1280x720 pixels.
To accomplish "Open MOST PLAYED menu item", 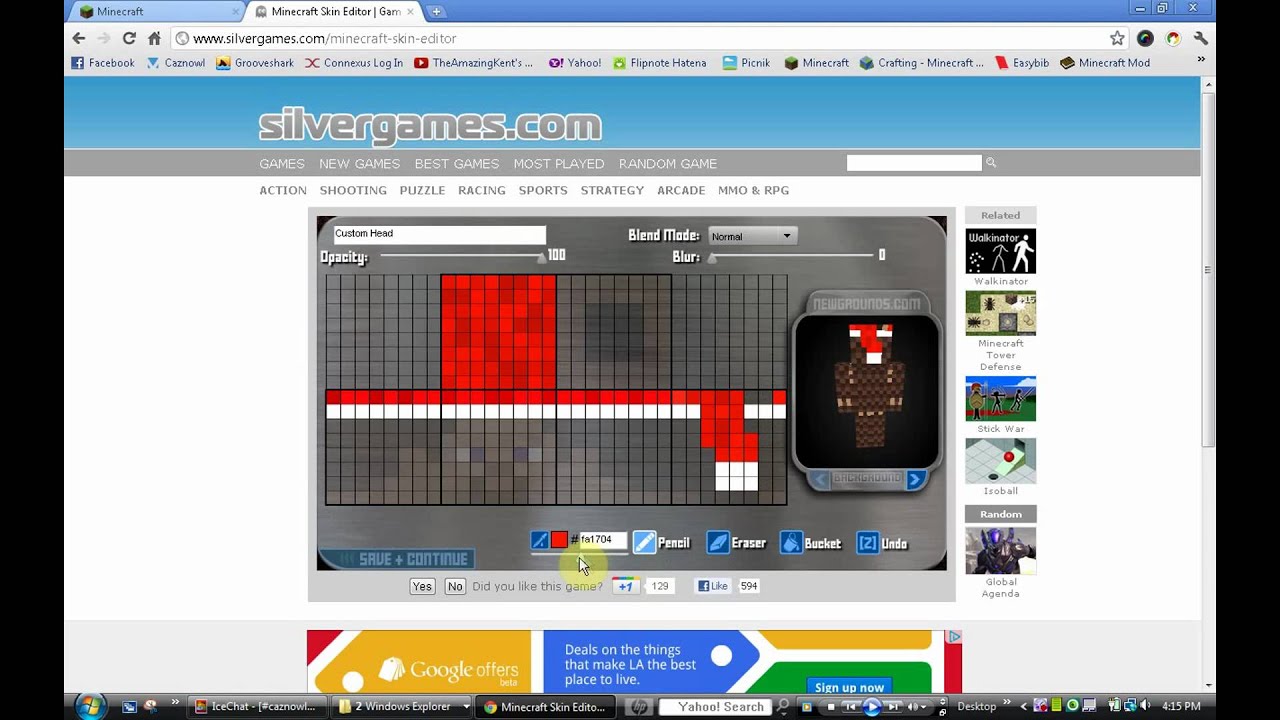I will (559, 164).
